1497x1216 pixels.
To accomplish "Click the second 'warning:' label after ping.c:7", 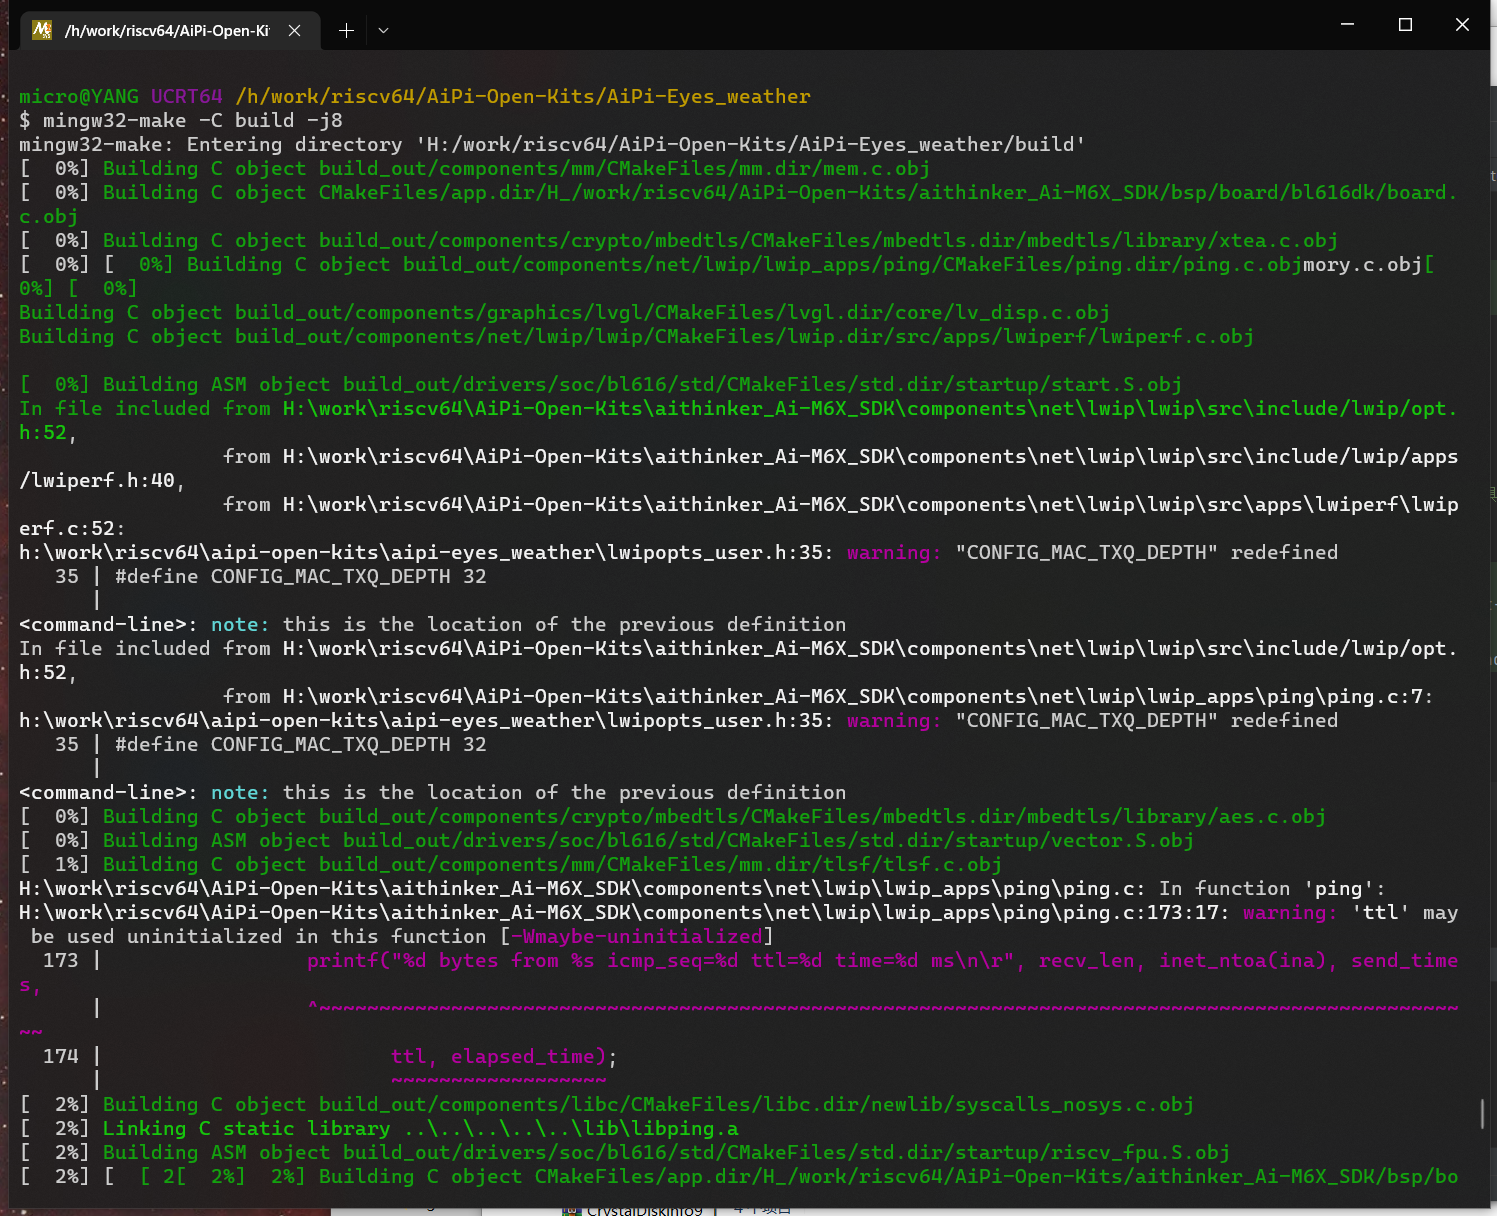I will 894,721.
